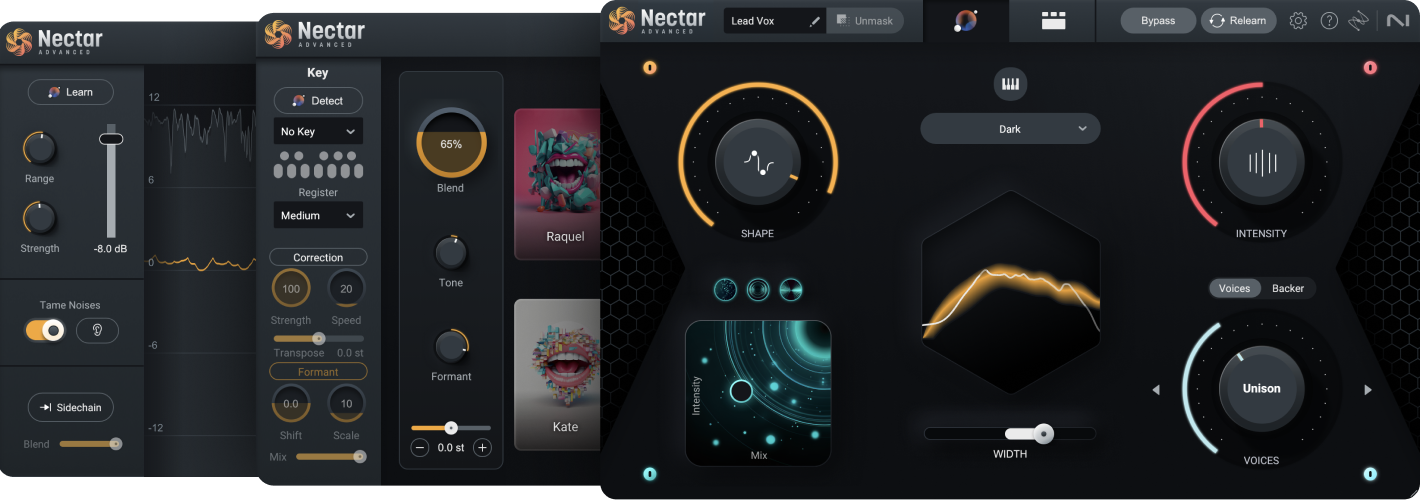This screenshot has height=501, width=1420.
Task: Select the second teal reverb style icon
Action: pyautogui.click(x=759, y=290)
